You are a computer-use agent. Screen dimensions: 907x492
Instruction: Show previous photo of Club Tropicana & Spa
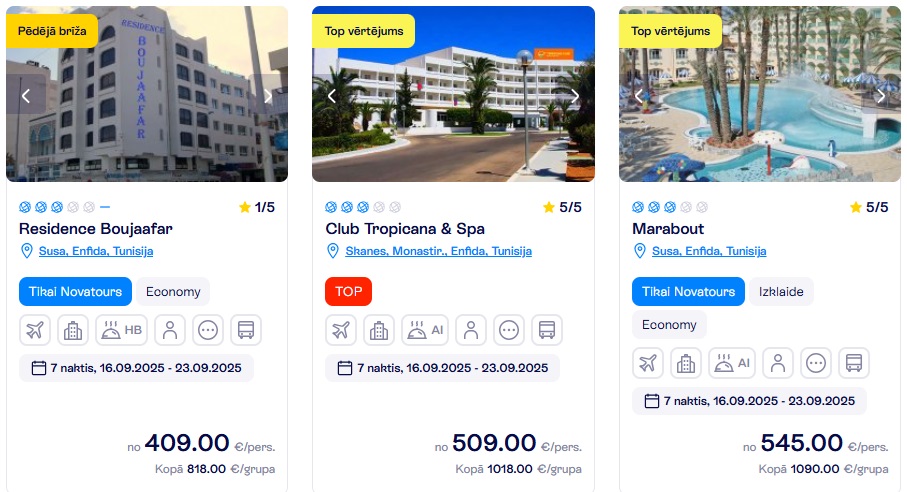(332, 96)
